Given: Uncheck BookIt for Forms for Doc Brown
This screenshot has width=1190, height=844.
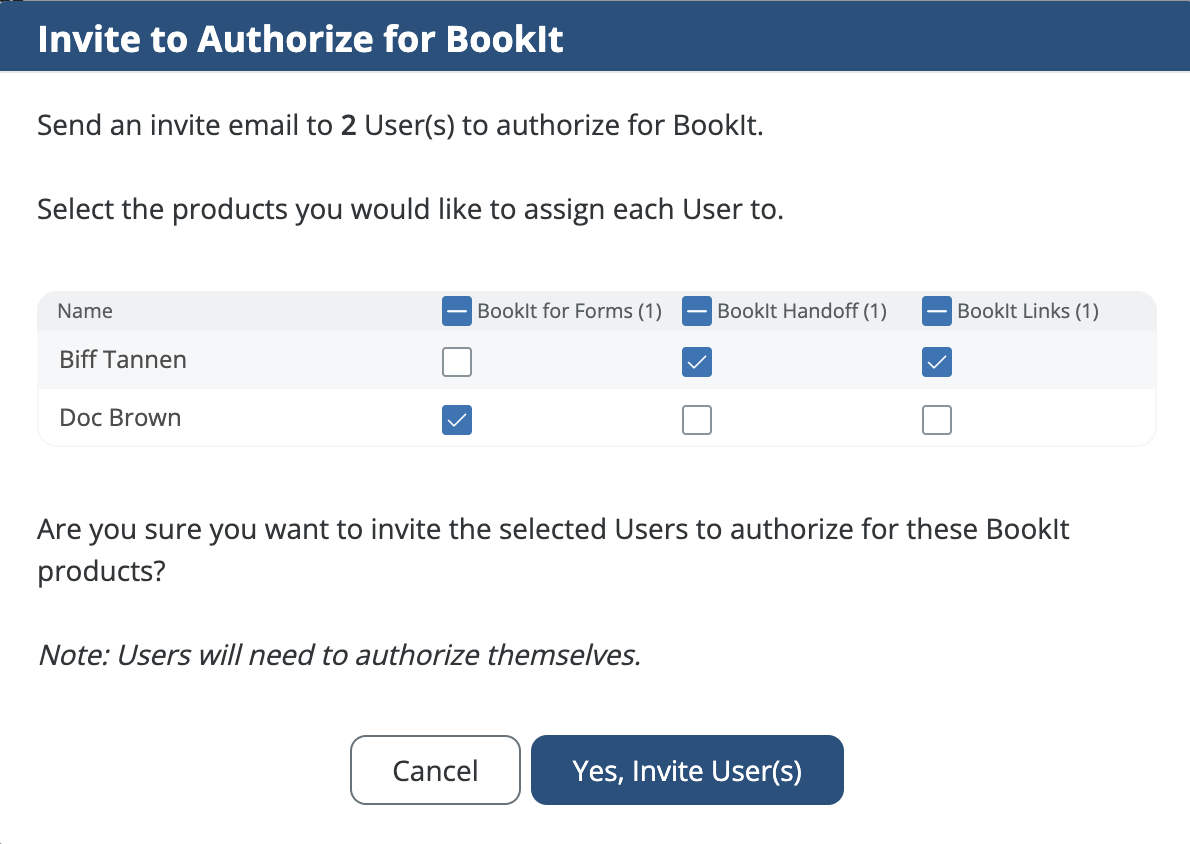Looking at the screenshot, I should click(457, 421).
